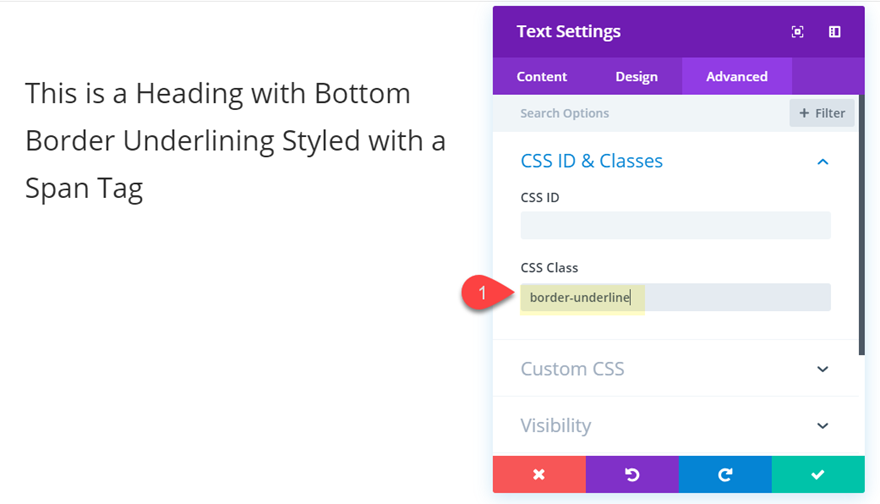Focus the empty CSS ID input
Viewport: 880px width, 504px height.
675,225
